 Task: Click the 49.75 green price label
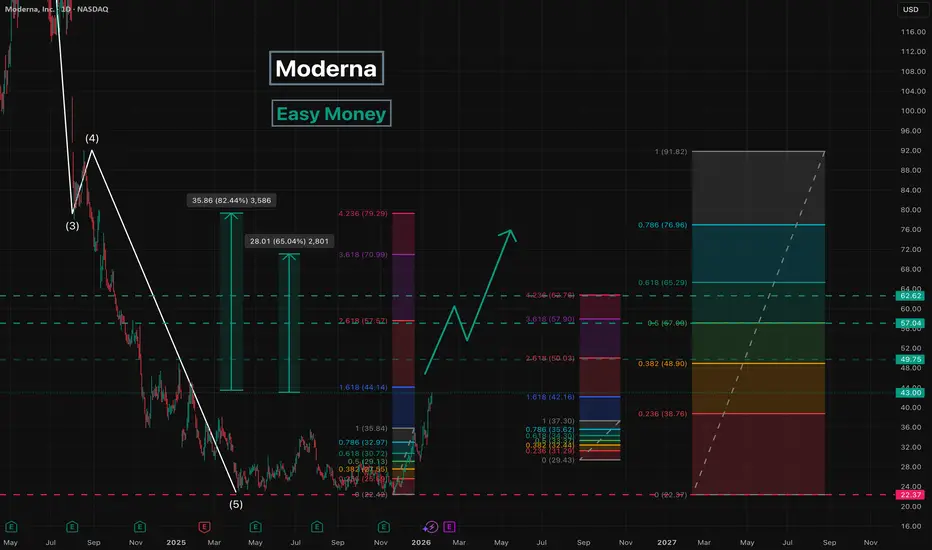910,360
